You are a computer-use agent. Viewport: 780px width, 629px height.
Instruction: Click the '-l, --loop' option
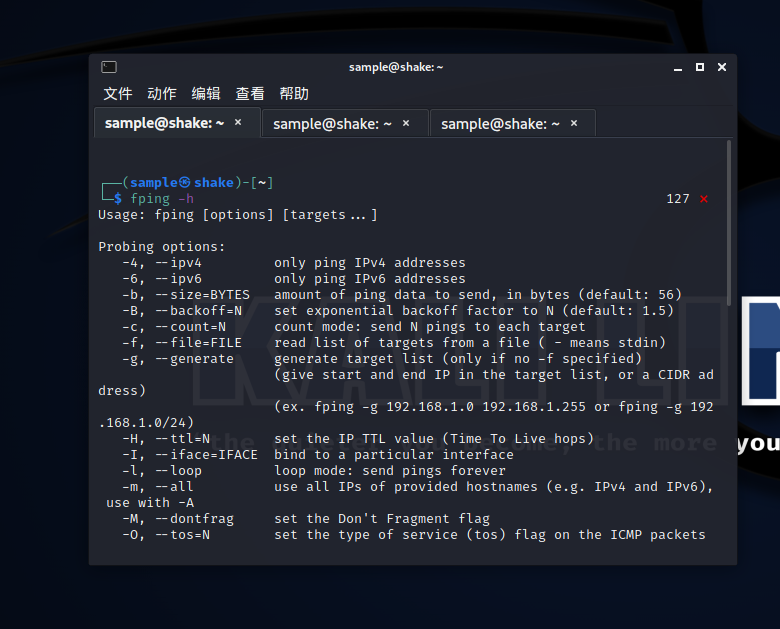click(162, 471)
